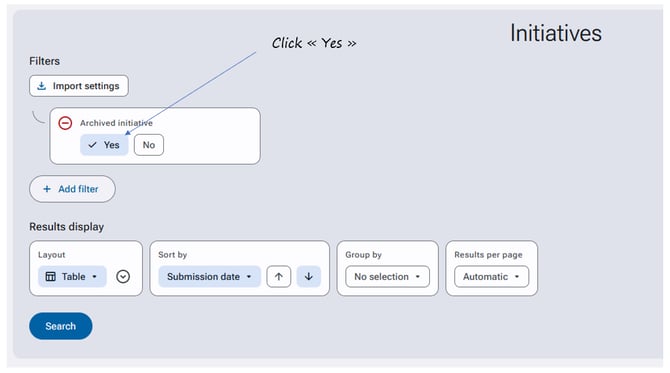Select No for Archived initiative
The width and height of the screenshot is (670, 373).
149,145
